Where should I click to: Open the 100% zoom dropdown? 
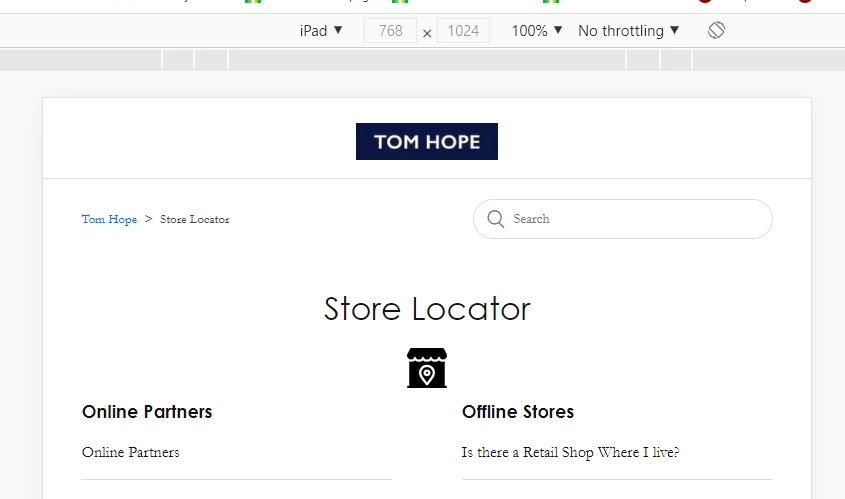click(537, 31)
